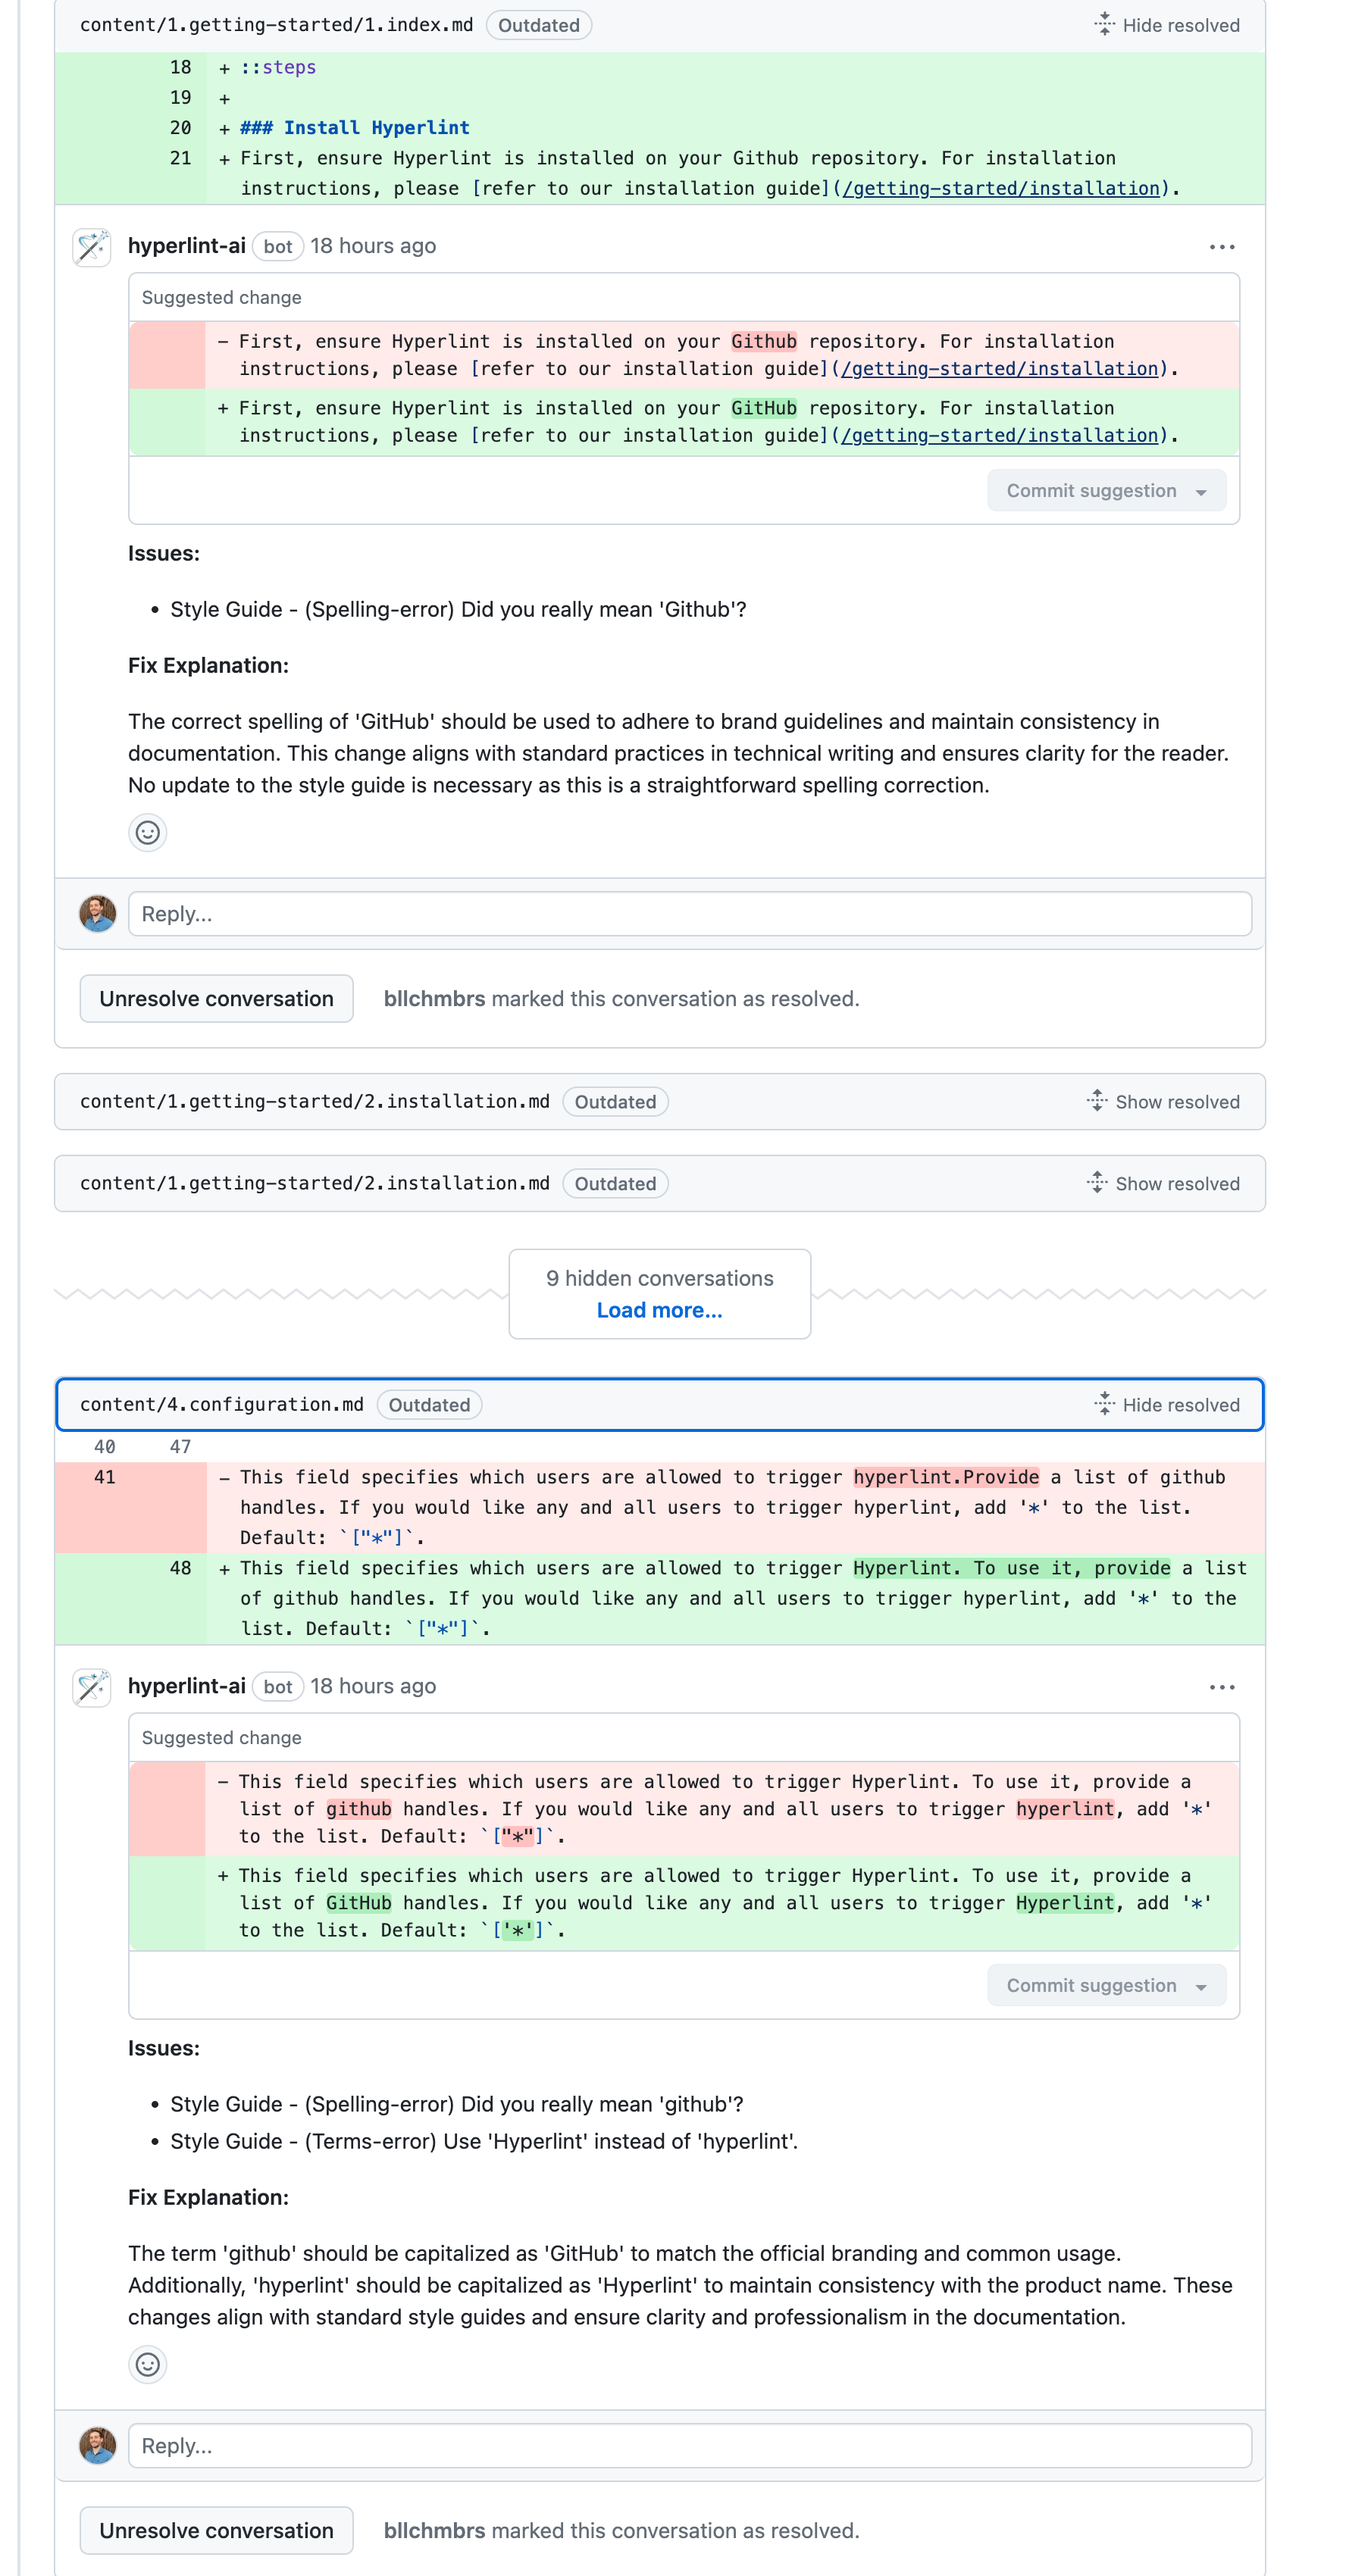This screenshot has height=2576, width=1349.
Task: Open the three-dot menu on first hyperlint-ai comment
Action: pos(1221,247)
